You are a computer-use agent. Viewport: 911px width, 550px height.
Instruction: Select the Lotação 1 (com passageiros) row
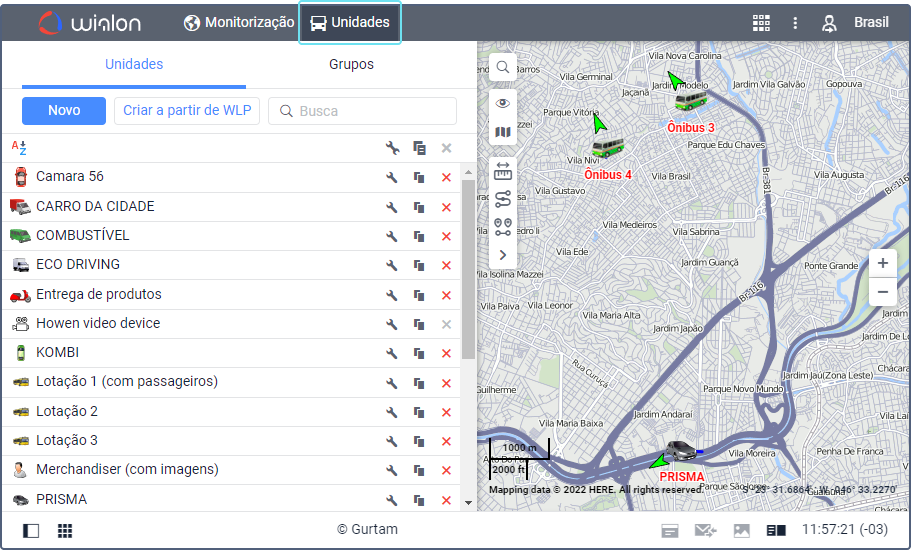tap(231, 382)
